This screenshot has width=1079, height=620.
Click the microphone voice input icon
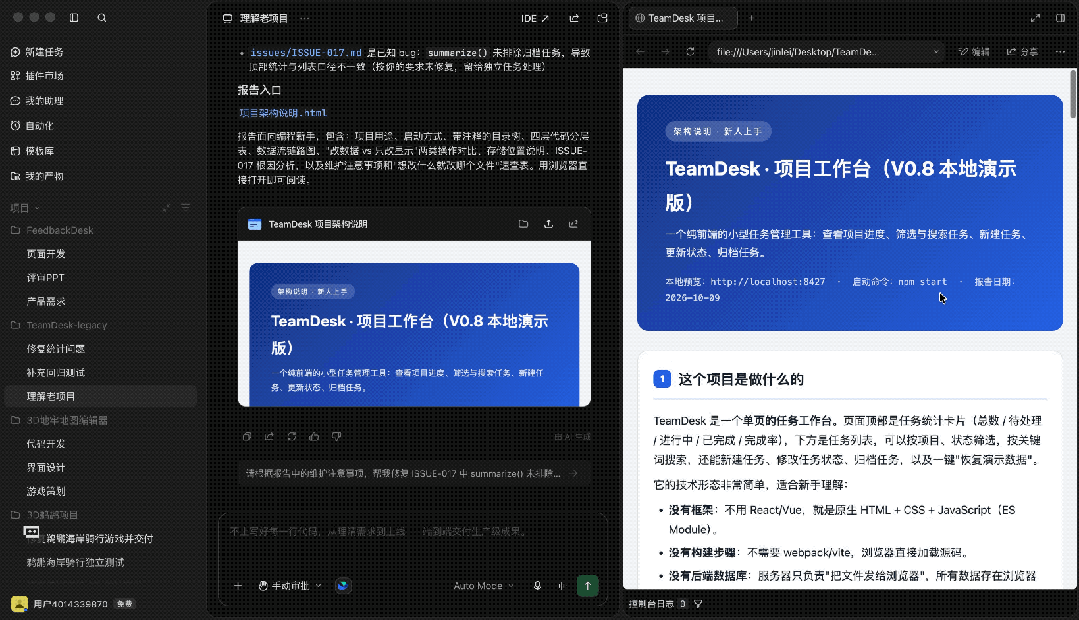click(x=537, y=586)
